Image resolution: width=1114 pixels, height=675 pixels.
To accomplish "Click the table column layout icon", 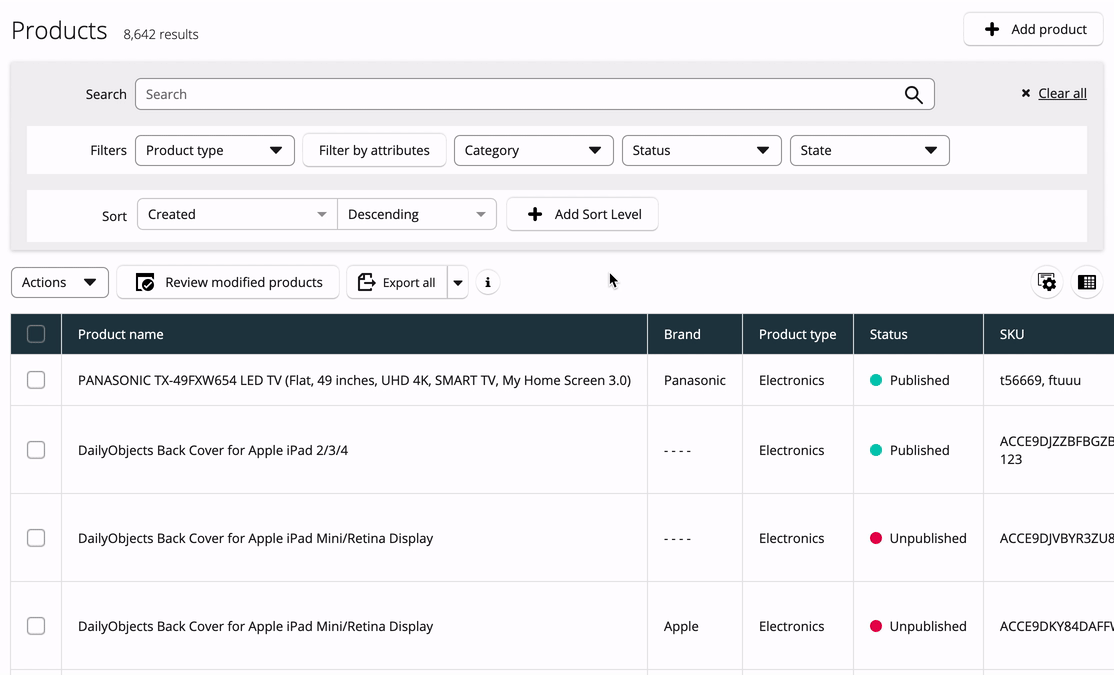I will 1086,282.
